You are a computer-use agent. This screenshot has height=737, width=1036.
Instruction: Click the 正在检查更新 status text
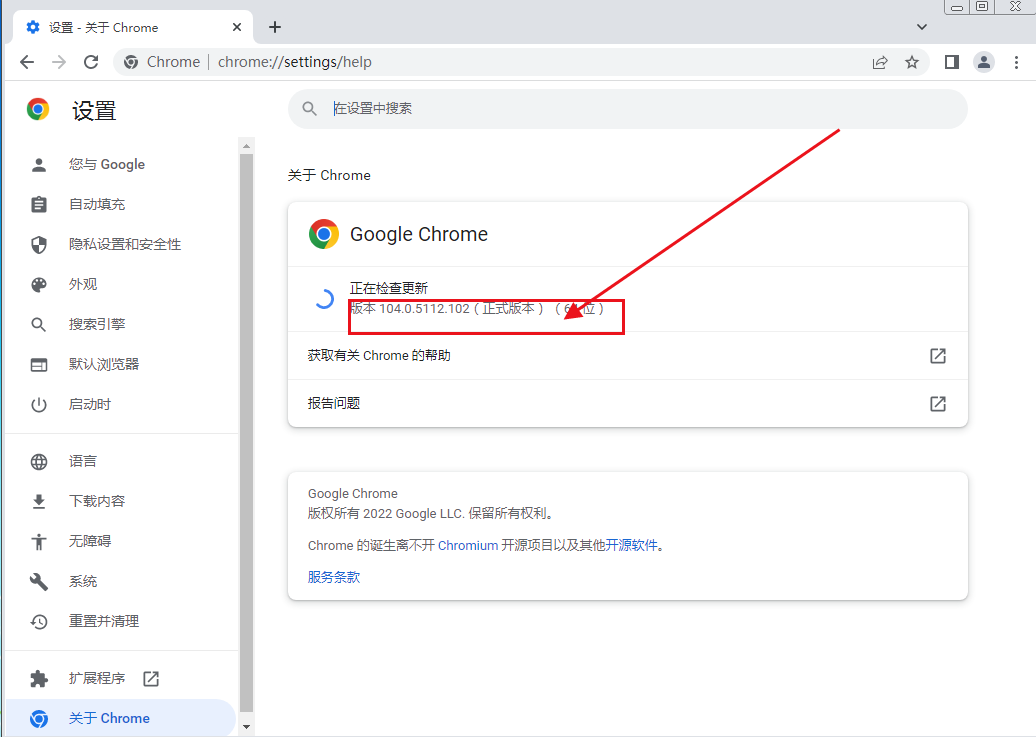[388, 288]
